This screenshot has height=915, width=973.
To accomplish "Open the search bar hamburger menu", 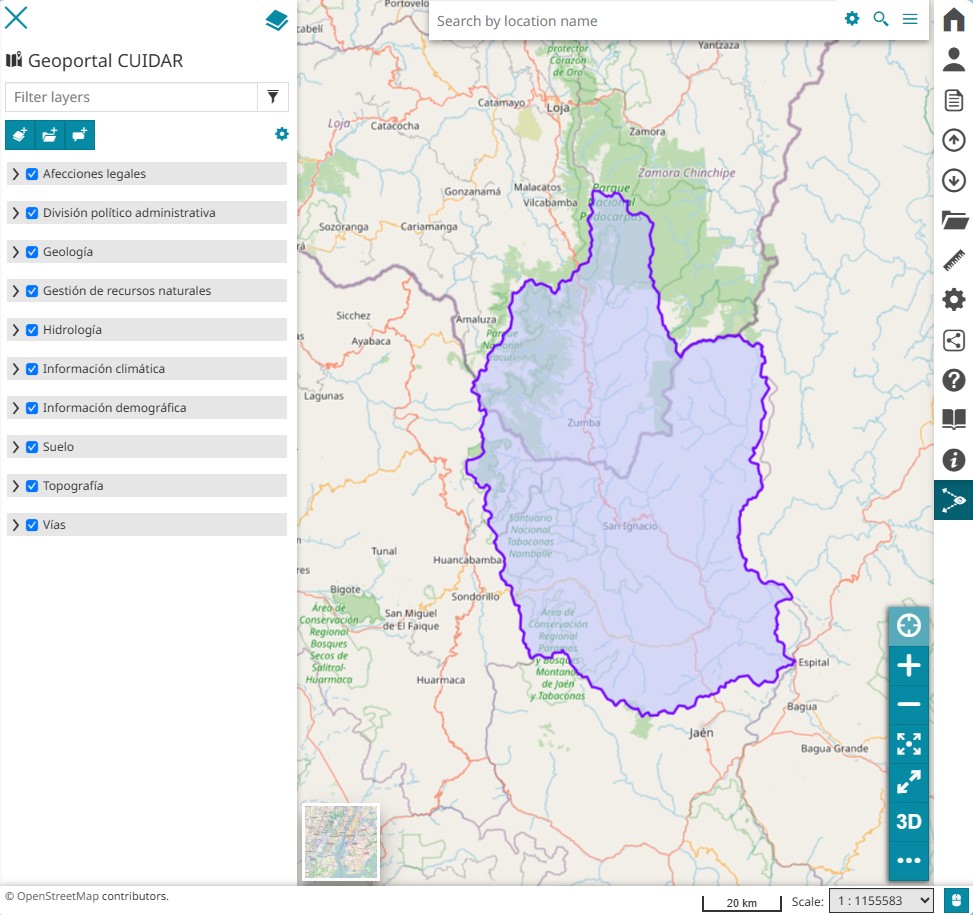I will 910,19.
